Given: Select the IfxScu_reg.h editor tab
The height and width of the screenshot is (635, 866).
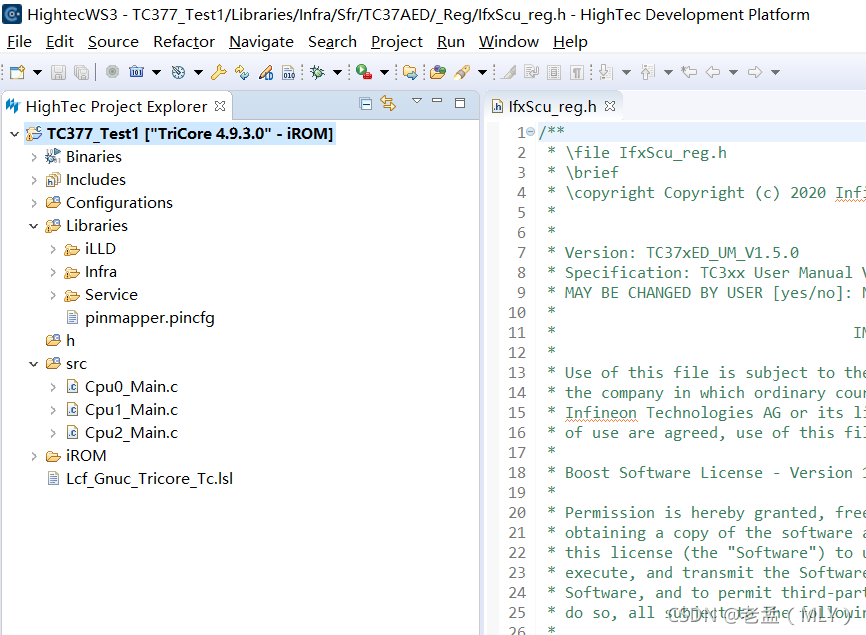Looking at the screenshot, I should (552, 106).
